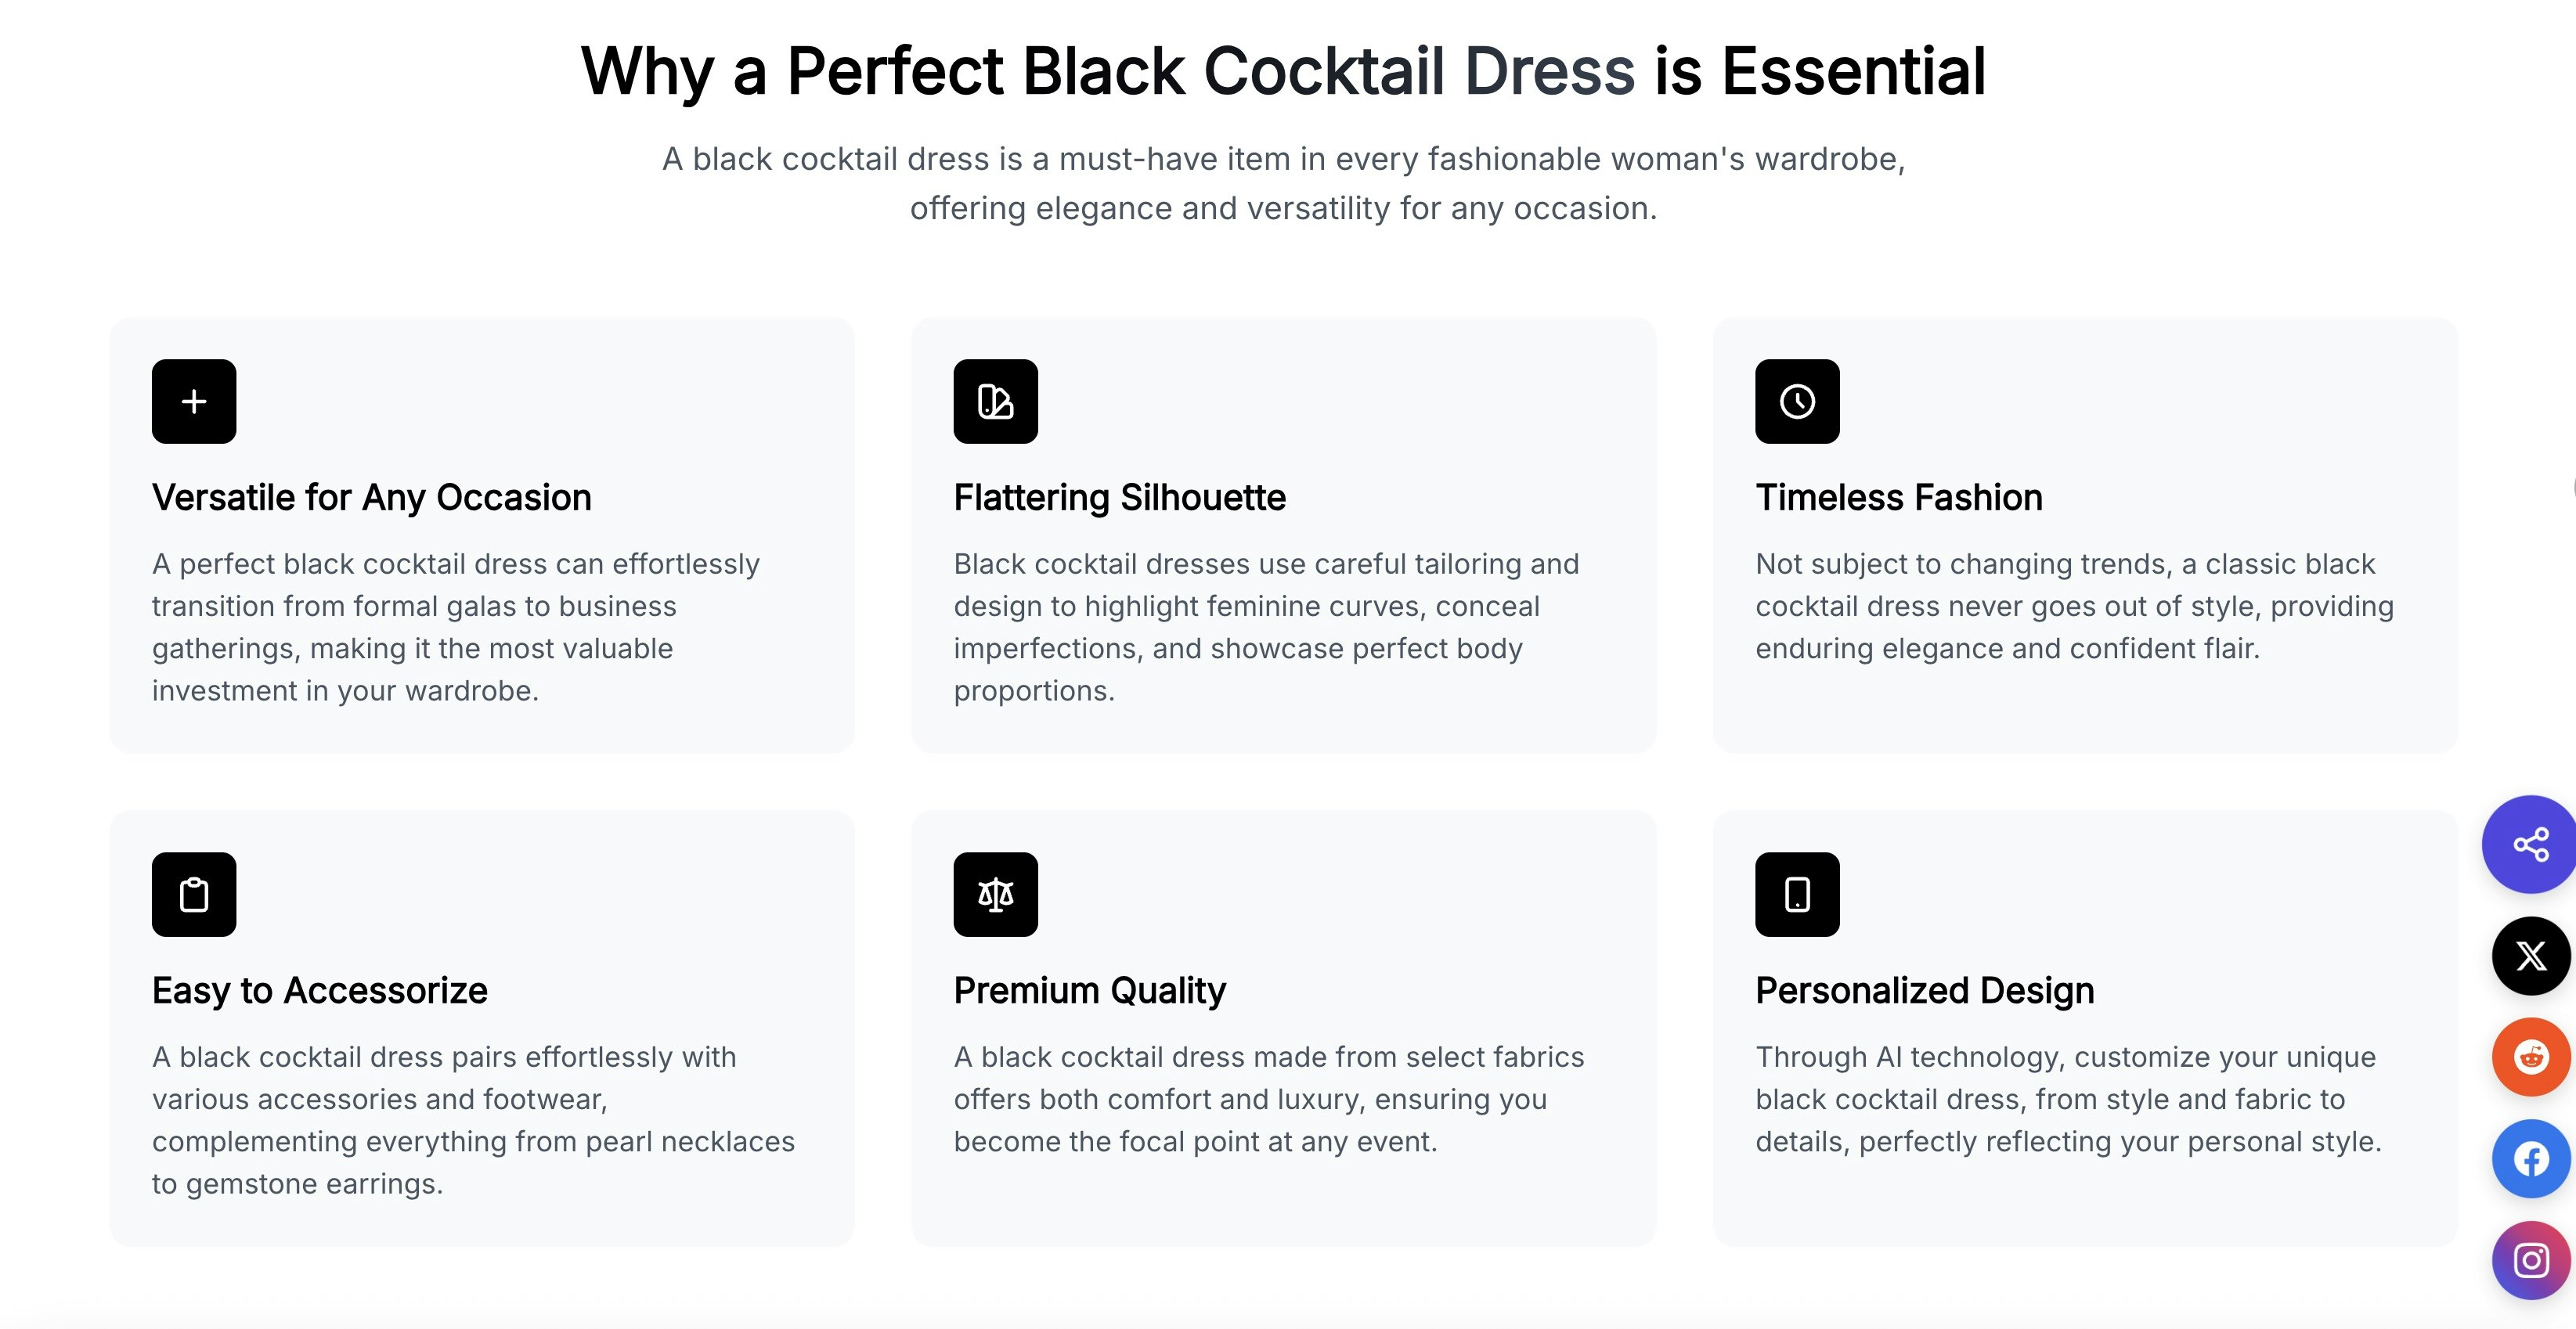Click the clock icon above Timeless Fashion
The width and height of the screenshot is (2576, 1329).
[x=1797, y=401]
